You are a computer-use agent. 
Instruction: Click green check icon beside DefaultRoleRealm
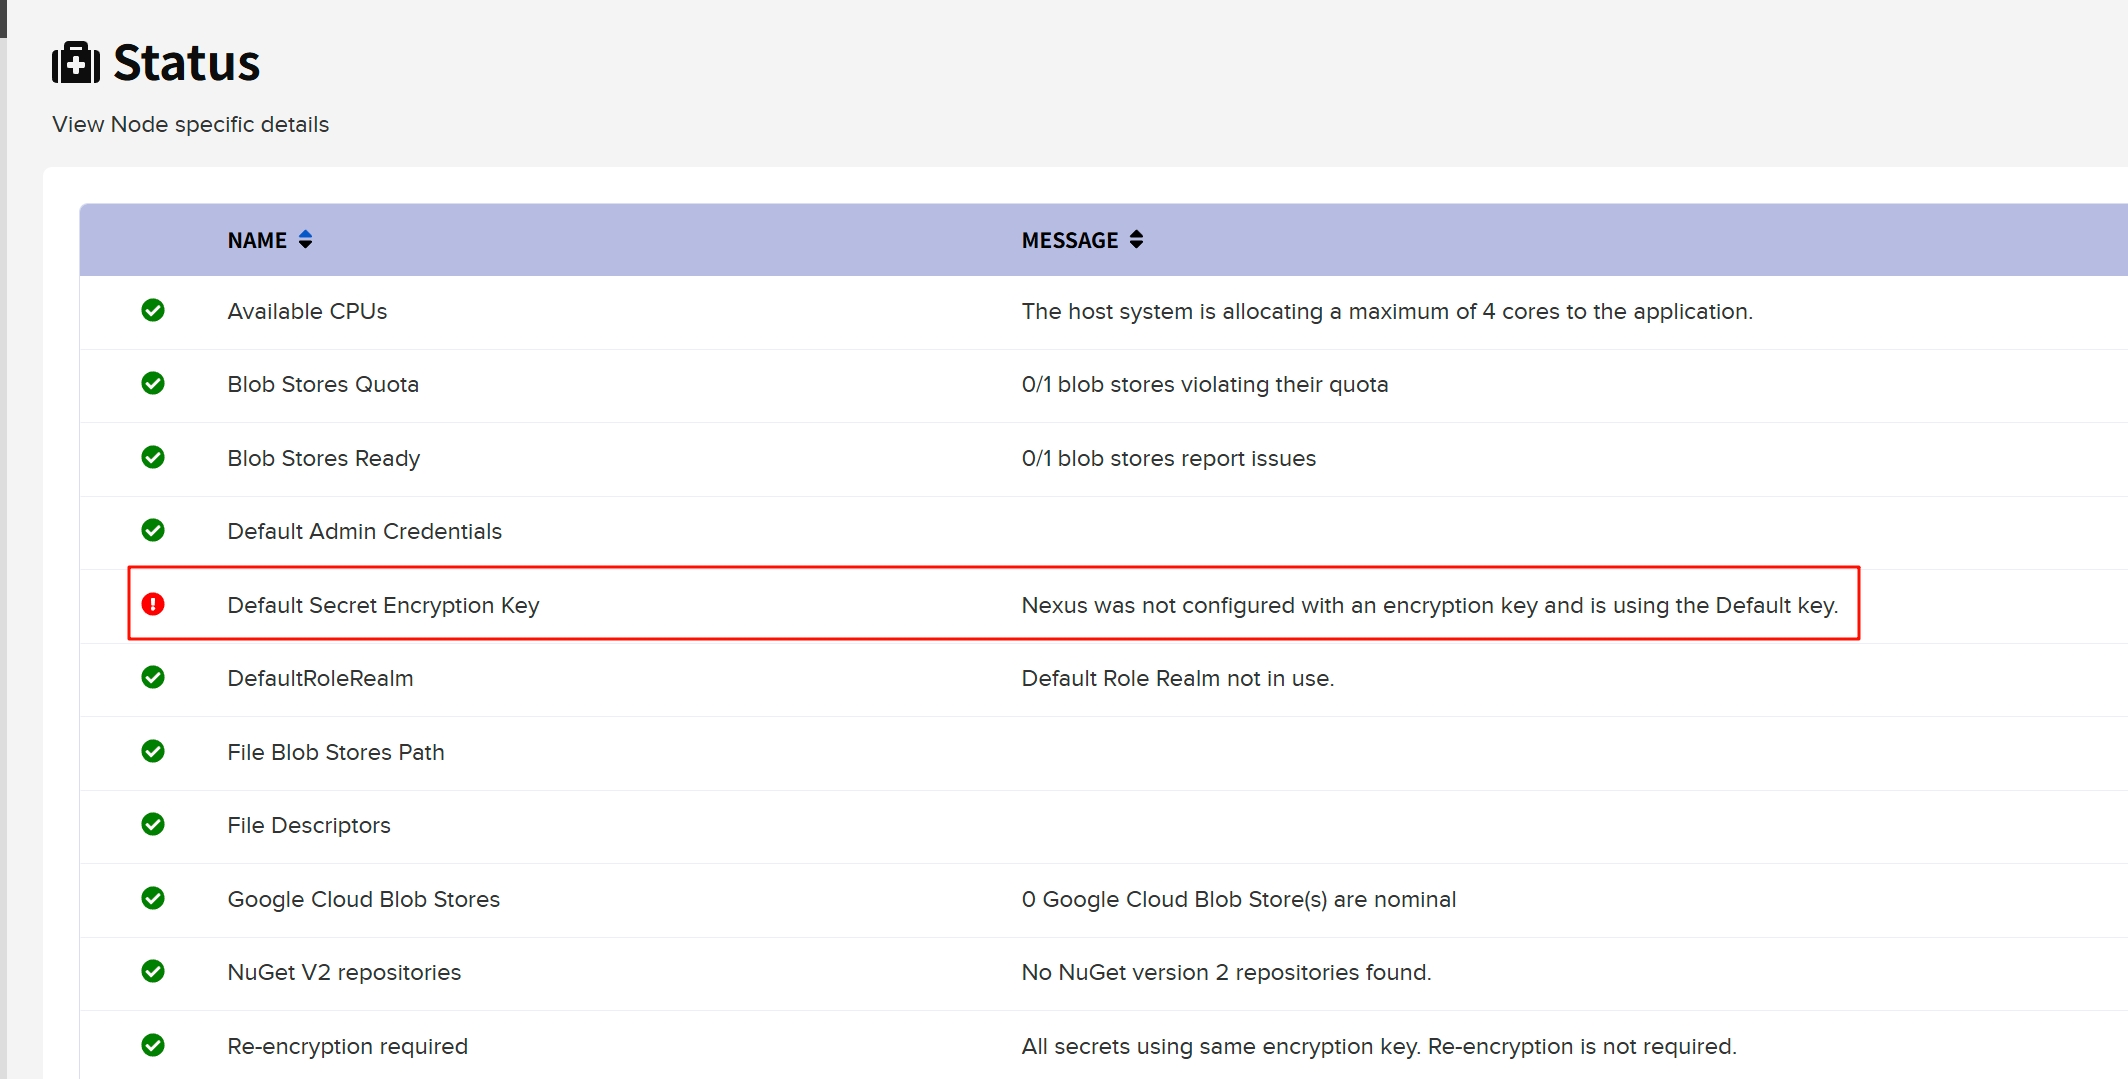(x=153, y=678)
